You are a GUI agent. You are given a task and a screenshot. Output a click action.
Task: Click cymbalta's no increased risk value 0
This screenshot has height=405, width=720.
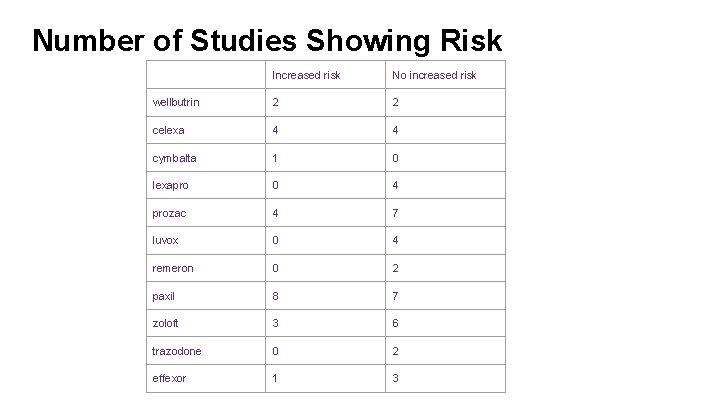[395, 158]
